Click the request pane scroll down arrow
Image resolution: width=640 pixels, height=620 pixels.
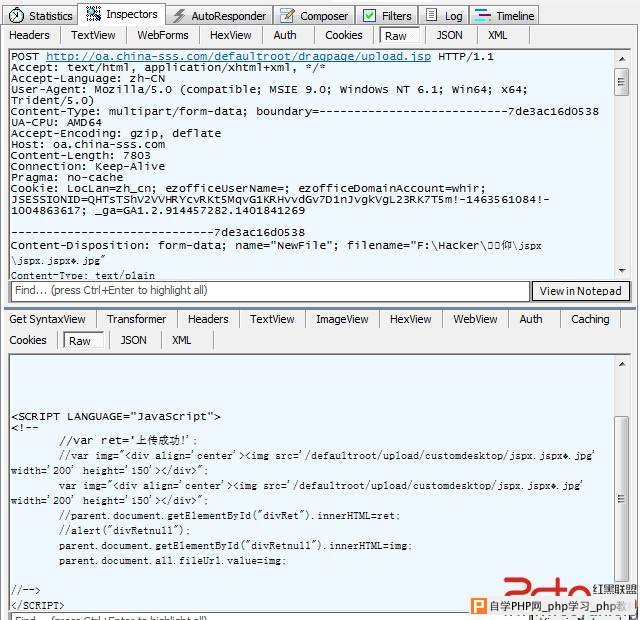click(622, 270)
